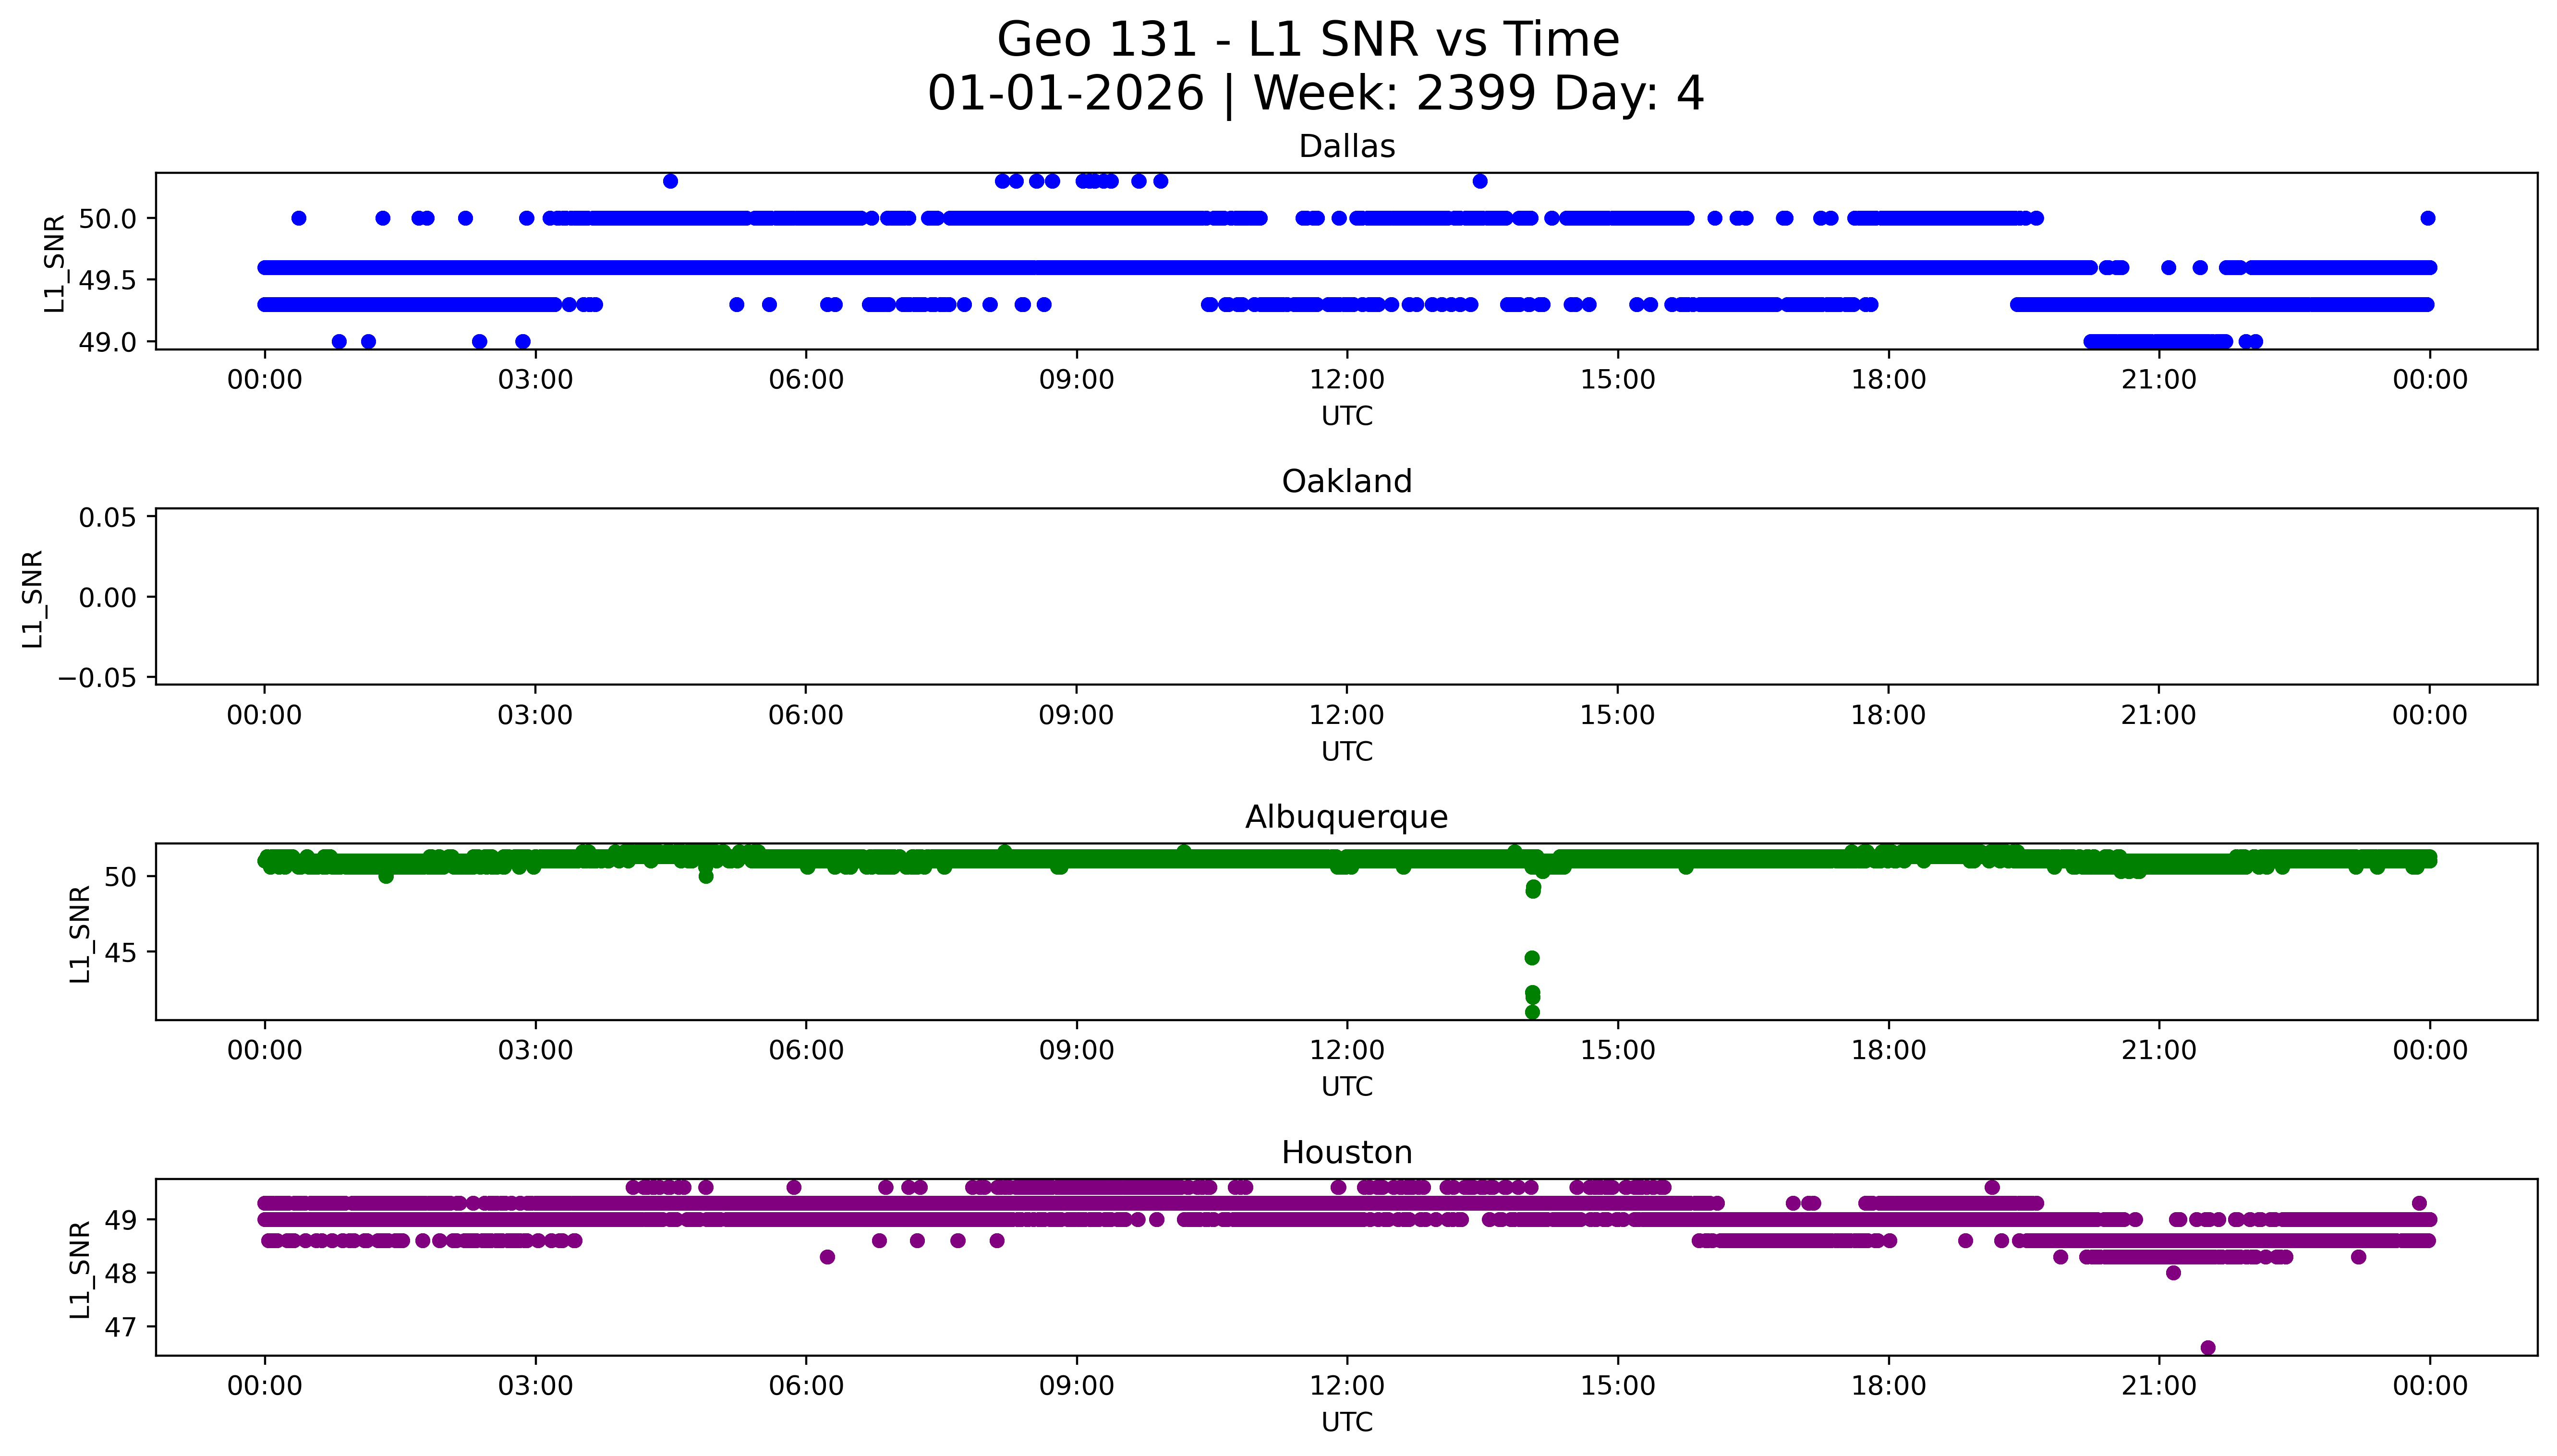Click the Albuquerque subplot title

coord(1346,817)
